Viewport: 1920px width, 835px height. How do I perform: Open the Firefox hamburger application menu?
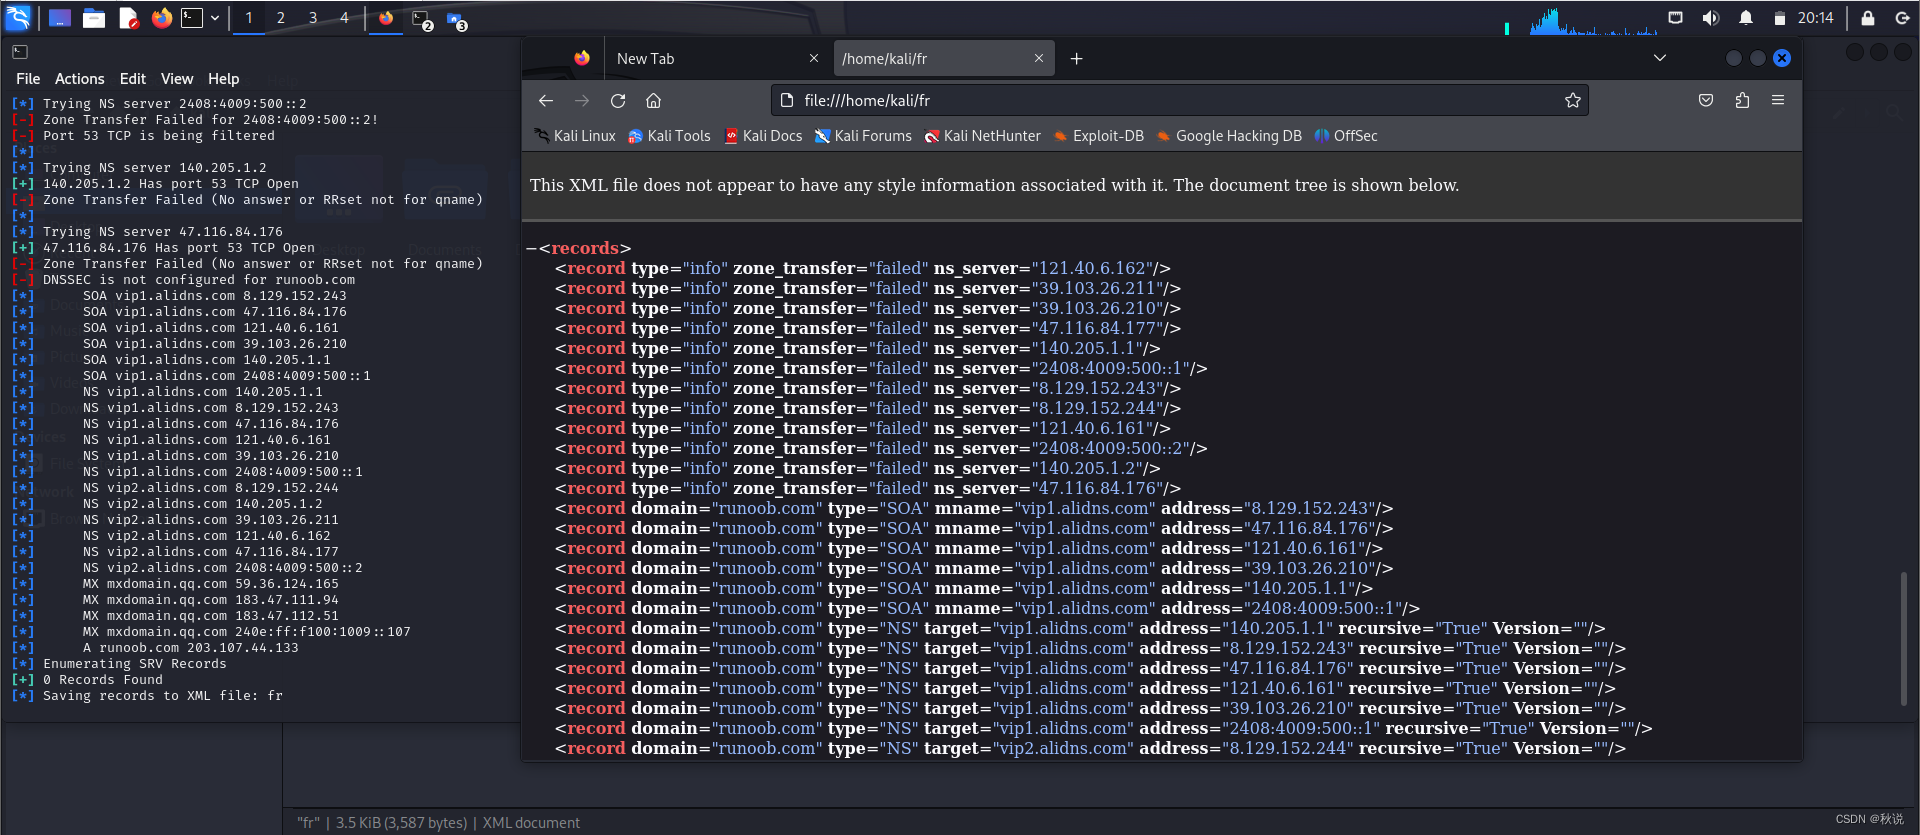pos(1778,100)
